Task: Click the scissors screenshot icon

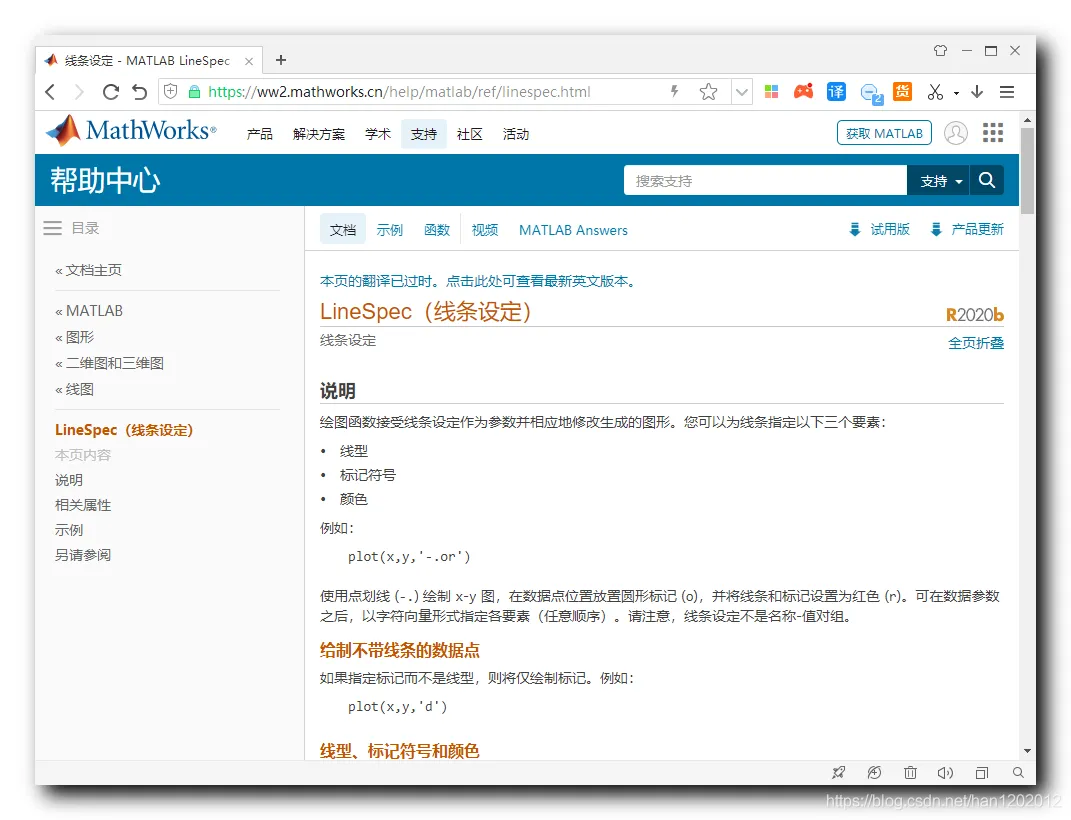Action: (x=935, y=91)
